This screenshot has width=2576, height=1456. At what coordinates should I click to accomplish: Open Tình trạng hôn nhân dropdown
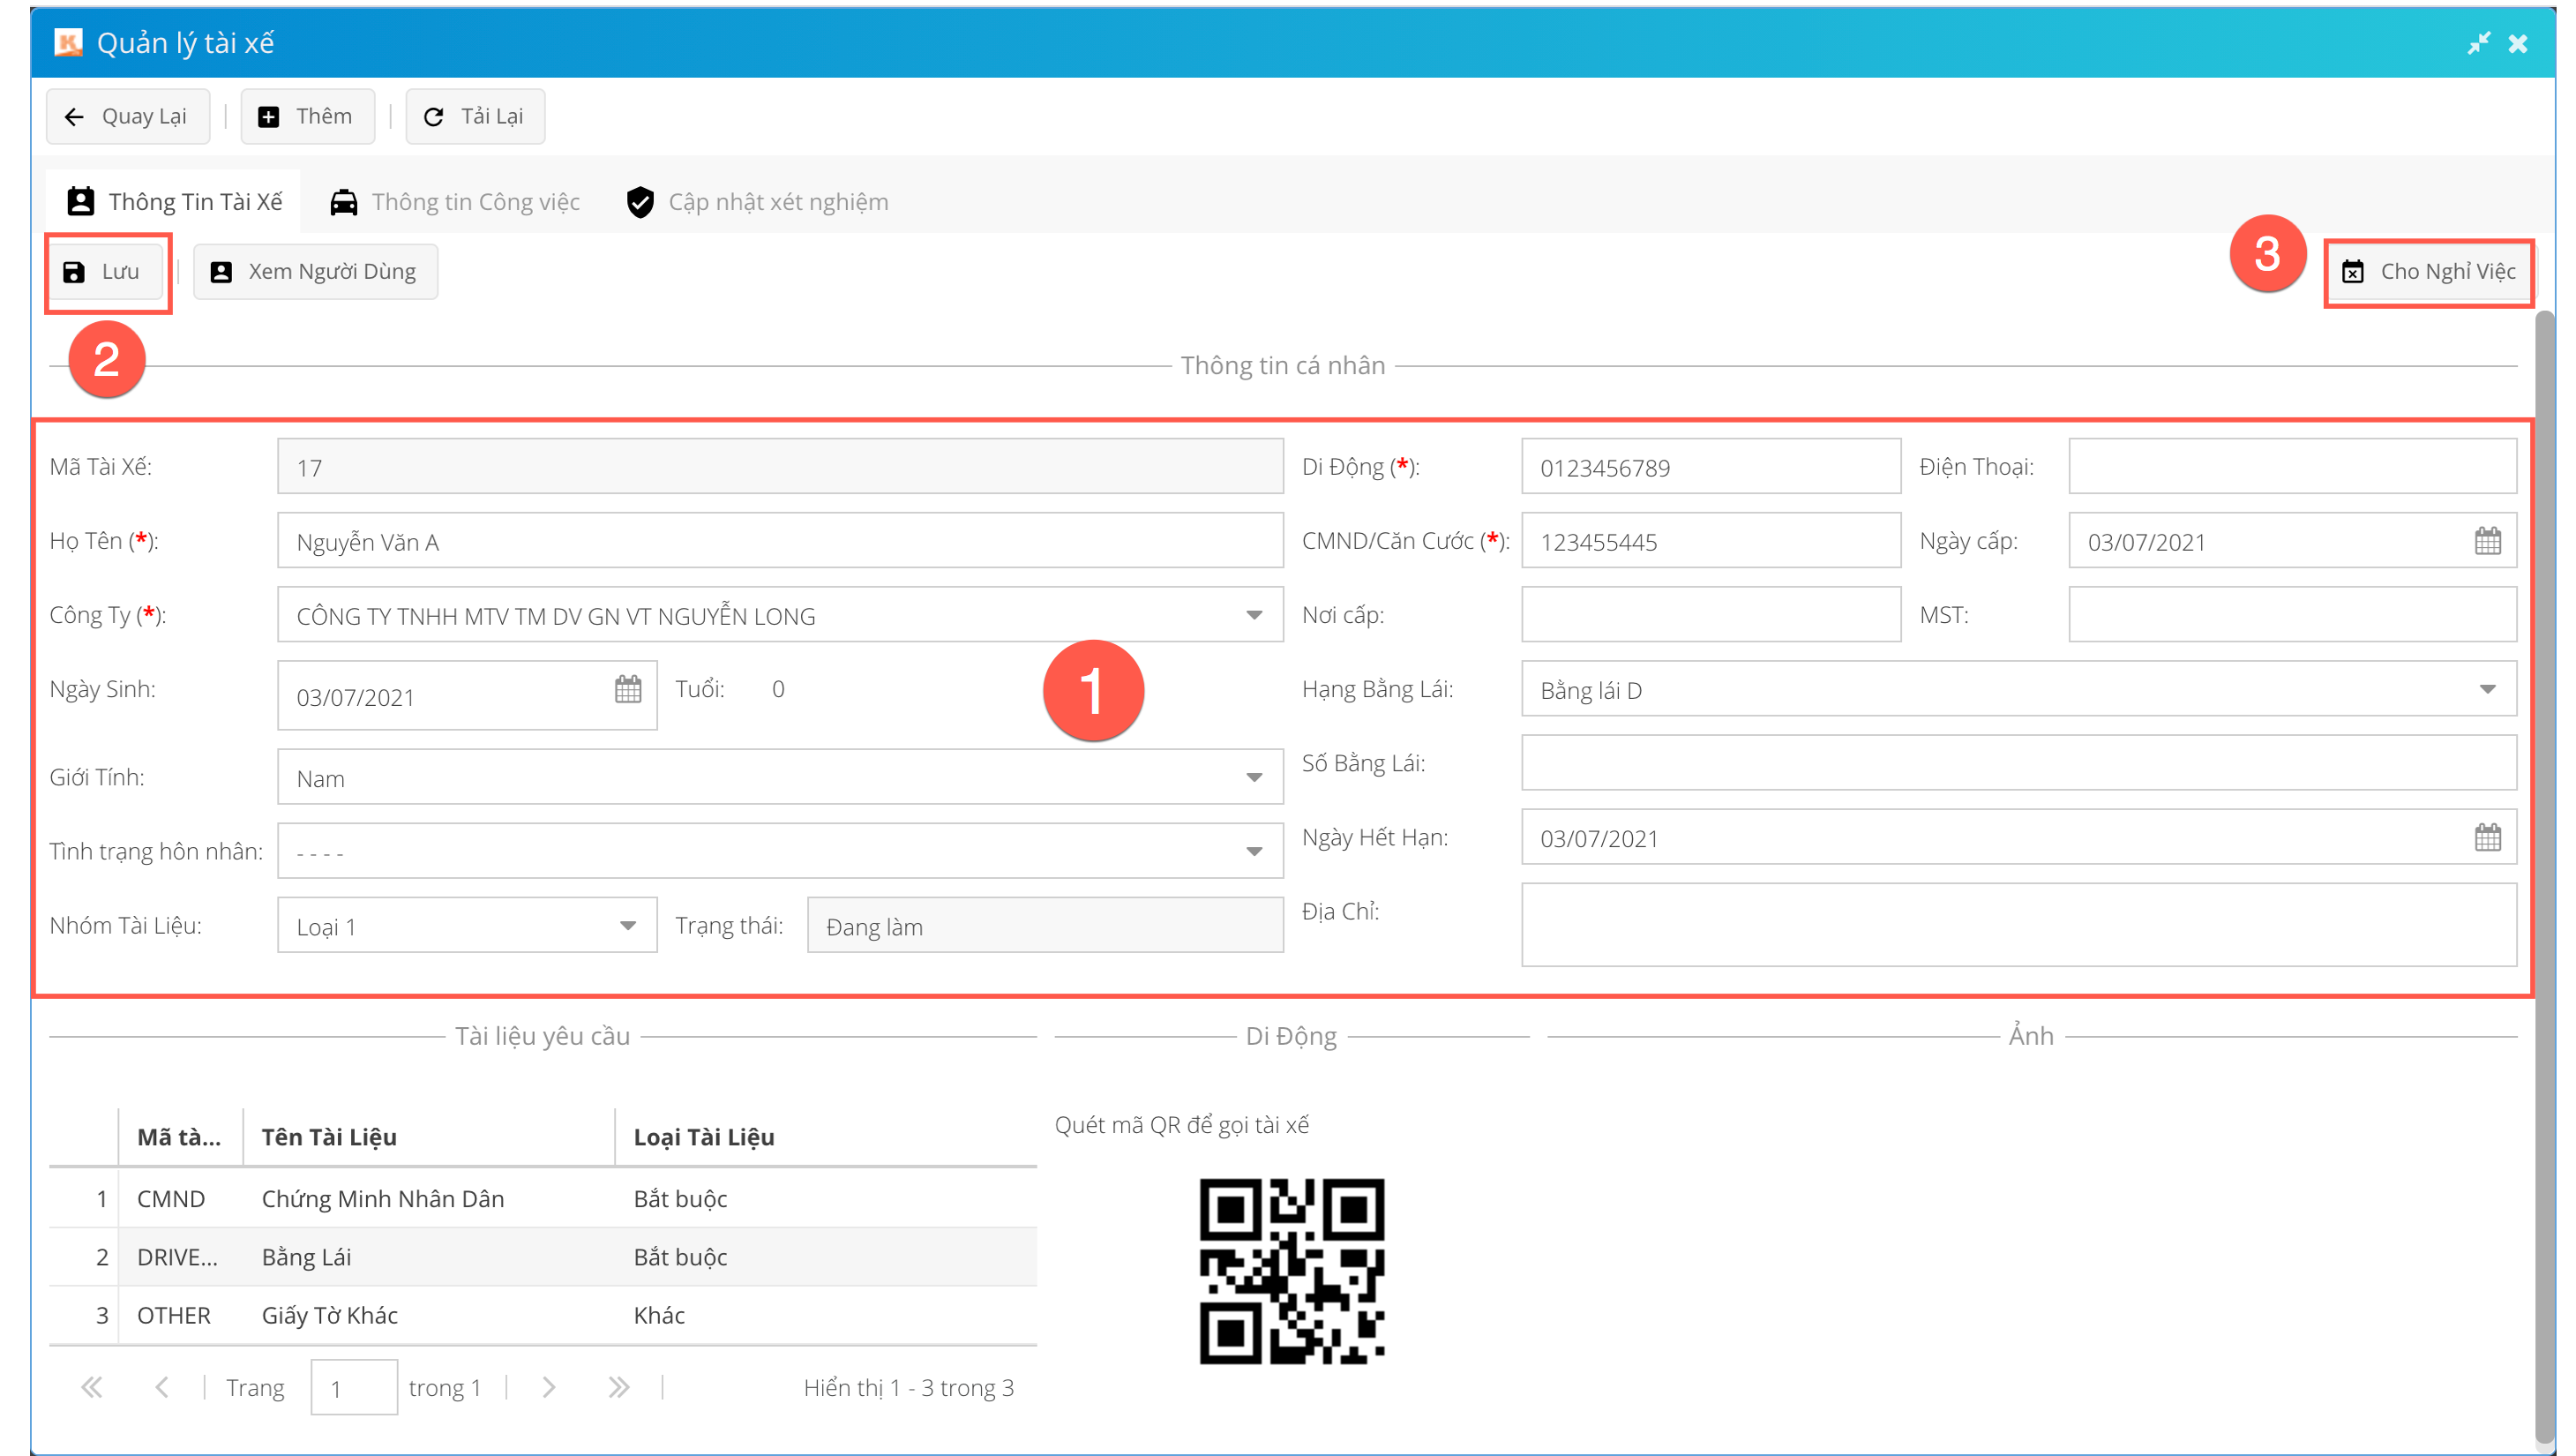coord(1254,851)
